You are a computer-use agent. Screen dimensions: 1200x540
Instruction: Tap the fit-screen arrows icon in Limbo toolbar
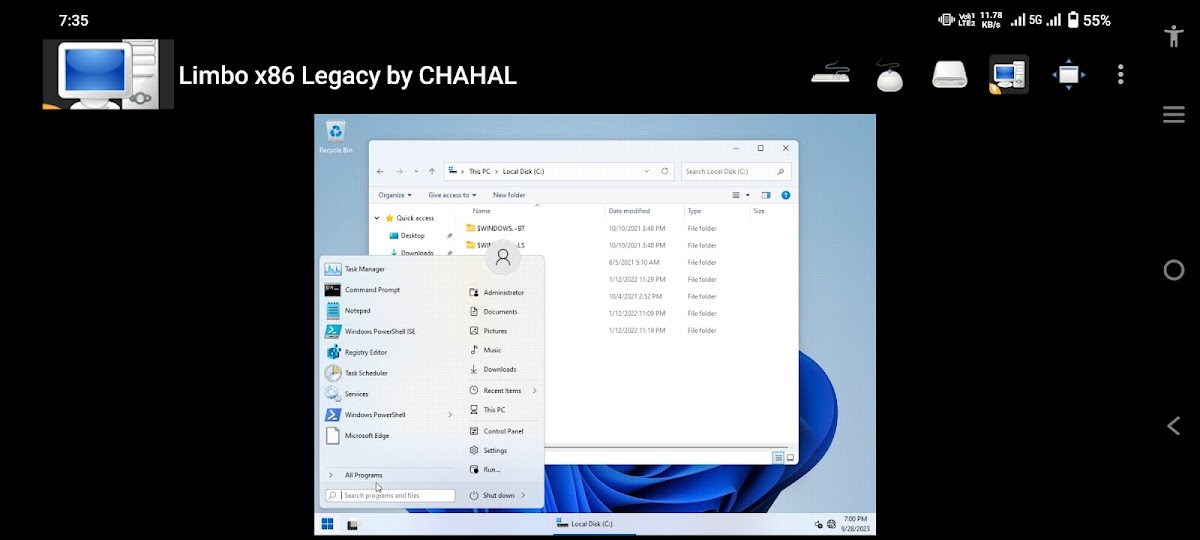1068,75
